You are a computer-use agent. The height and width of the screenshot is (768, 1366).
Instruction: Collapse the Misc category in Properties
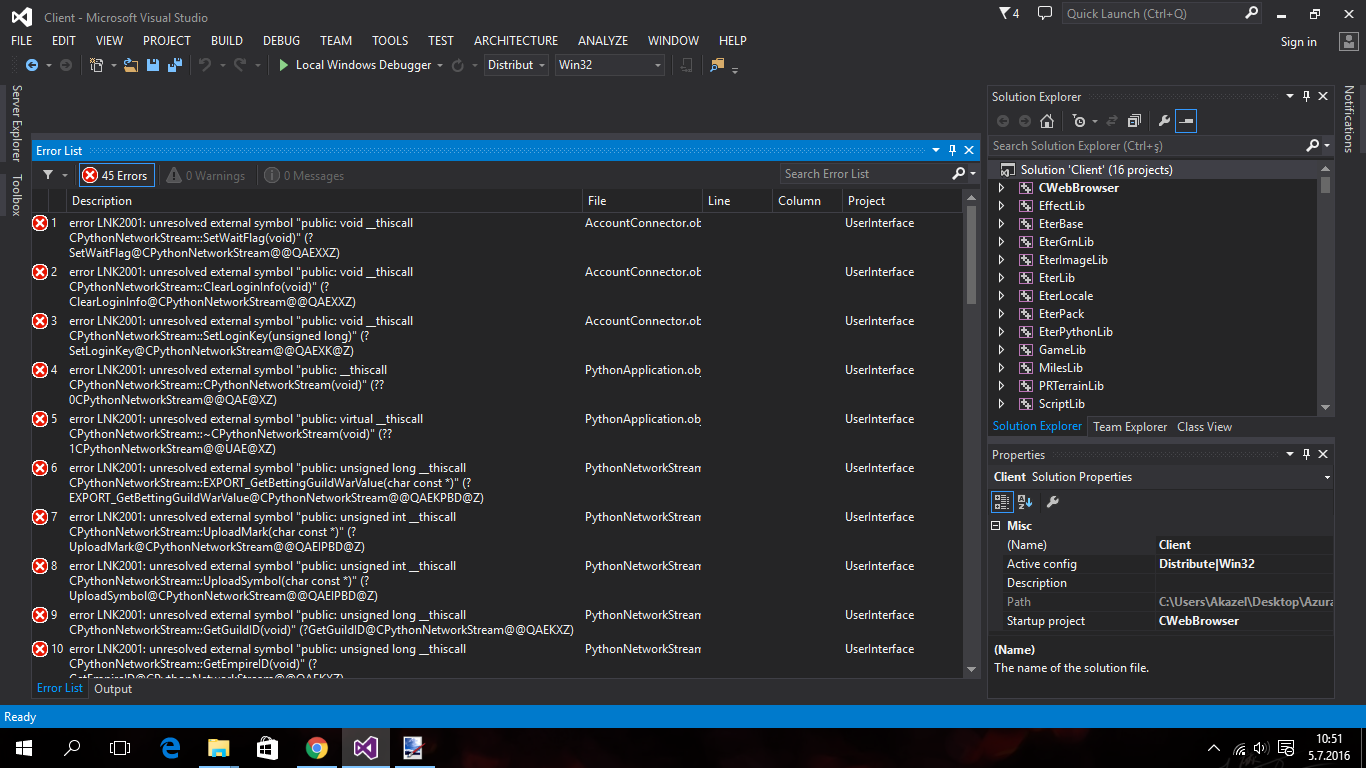(996, 526)
